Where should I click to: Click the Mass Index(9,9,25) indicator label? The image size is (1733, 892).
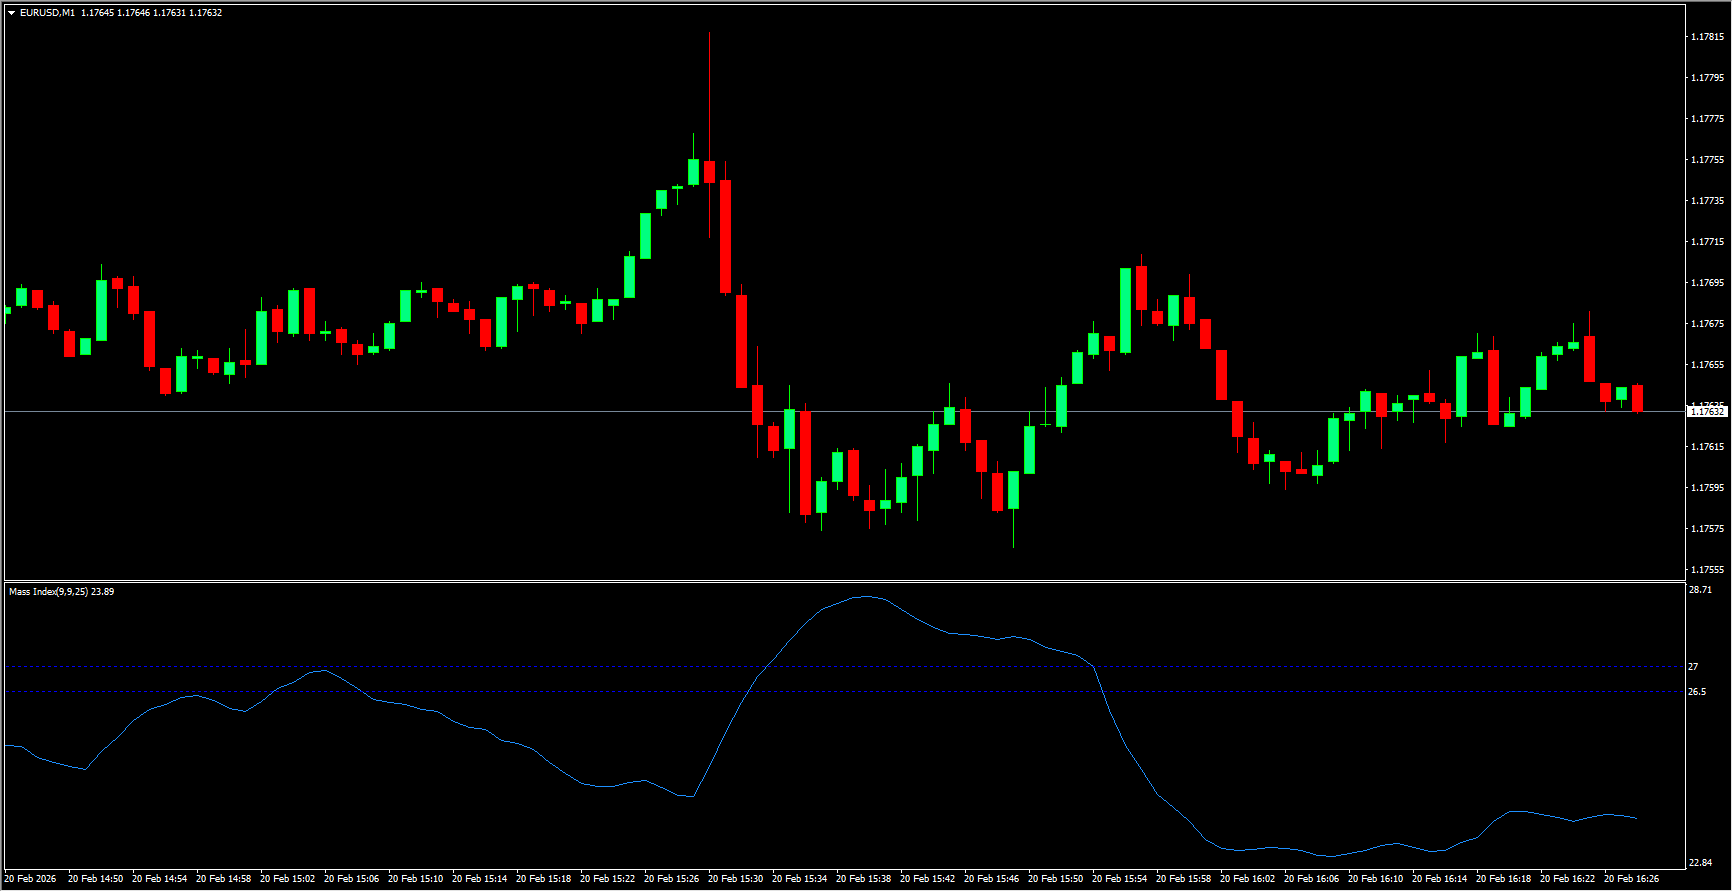(x=48, y=592)
